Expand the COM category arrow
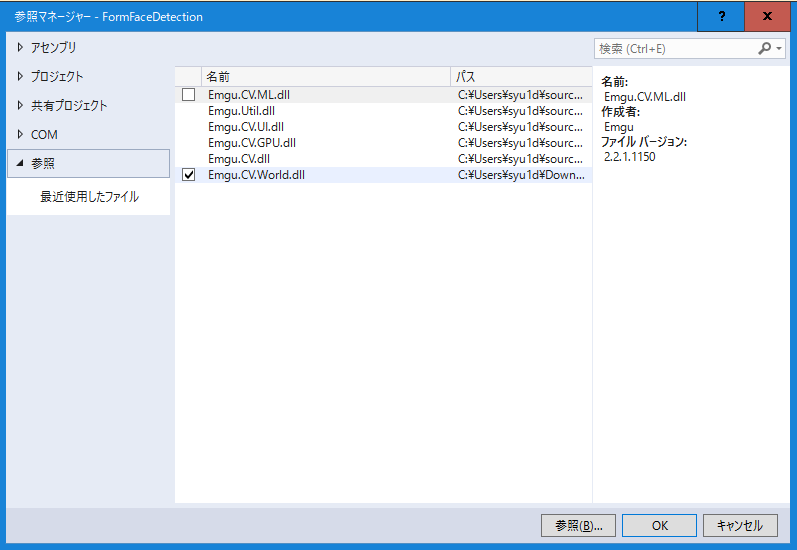797x550 pixels. [x=20, y=134]
